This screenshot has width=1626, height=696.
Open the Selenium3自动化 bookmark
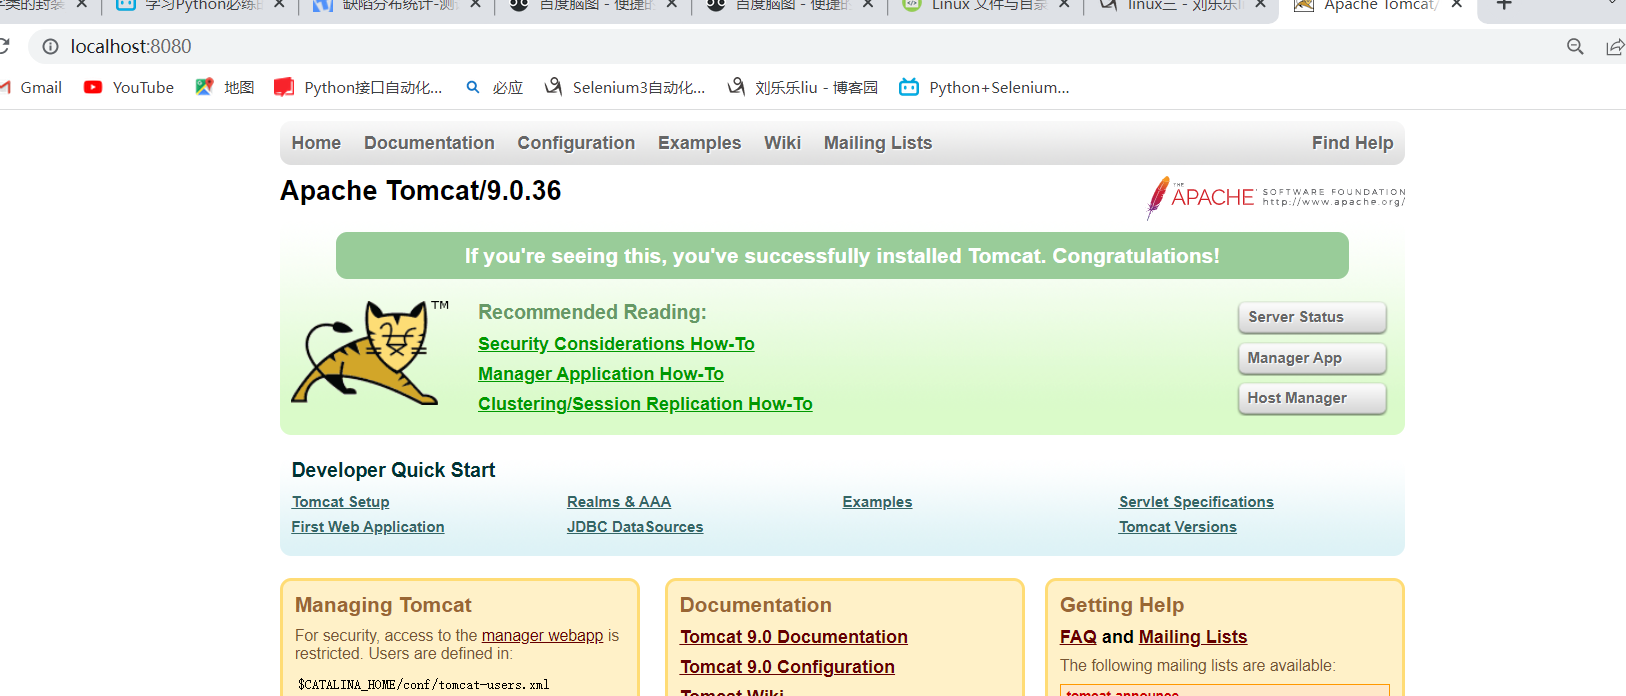tap(625, 88)
